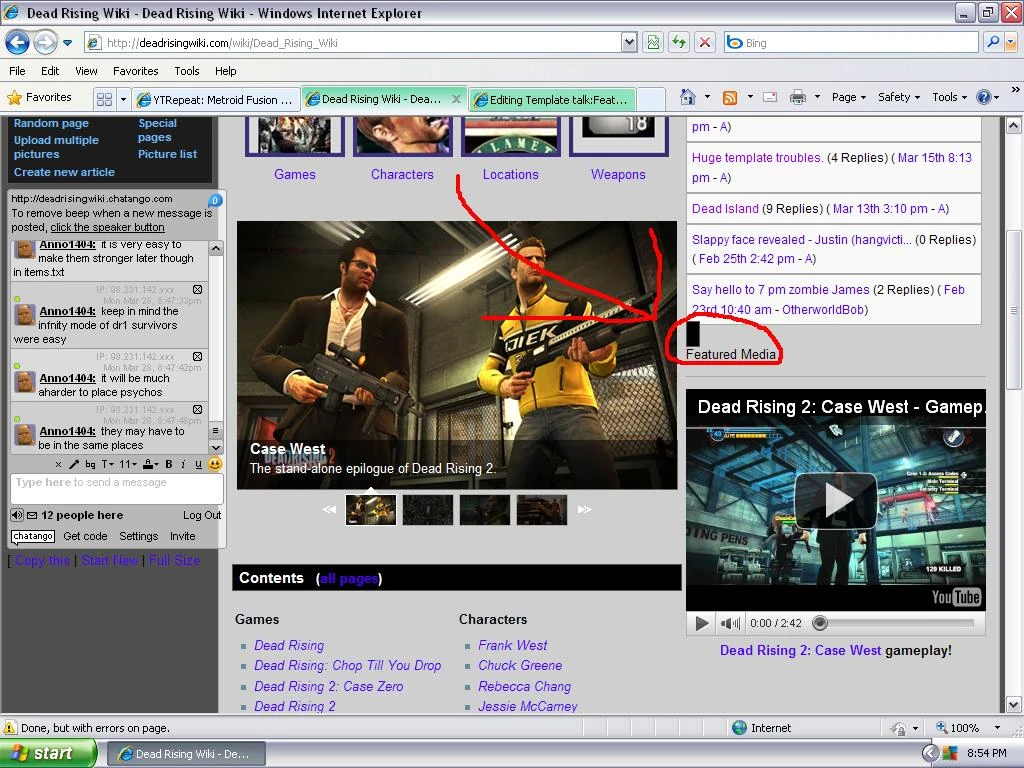This screenshot has height=768, width=1024.
Task: Click the Home icon in command bar
Action: click(x=688, y=97)
